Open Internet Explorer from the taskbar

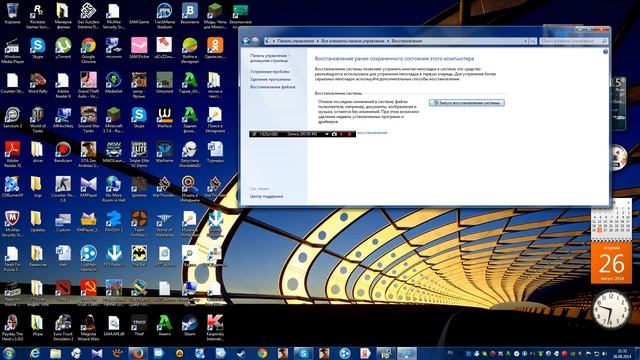(34, 353)
